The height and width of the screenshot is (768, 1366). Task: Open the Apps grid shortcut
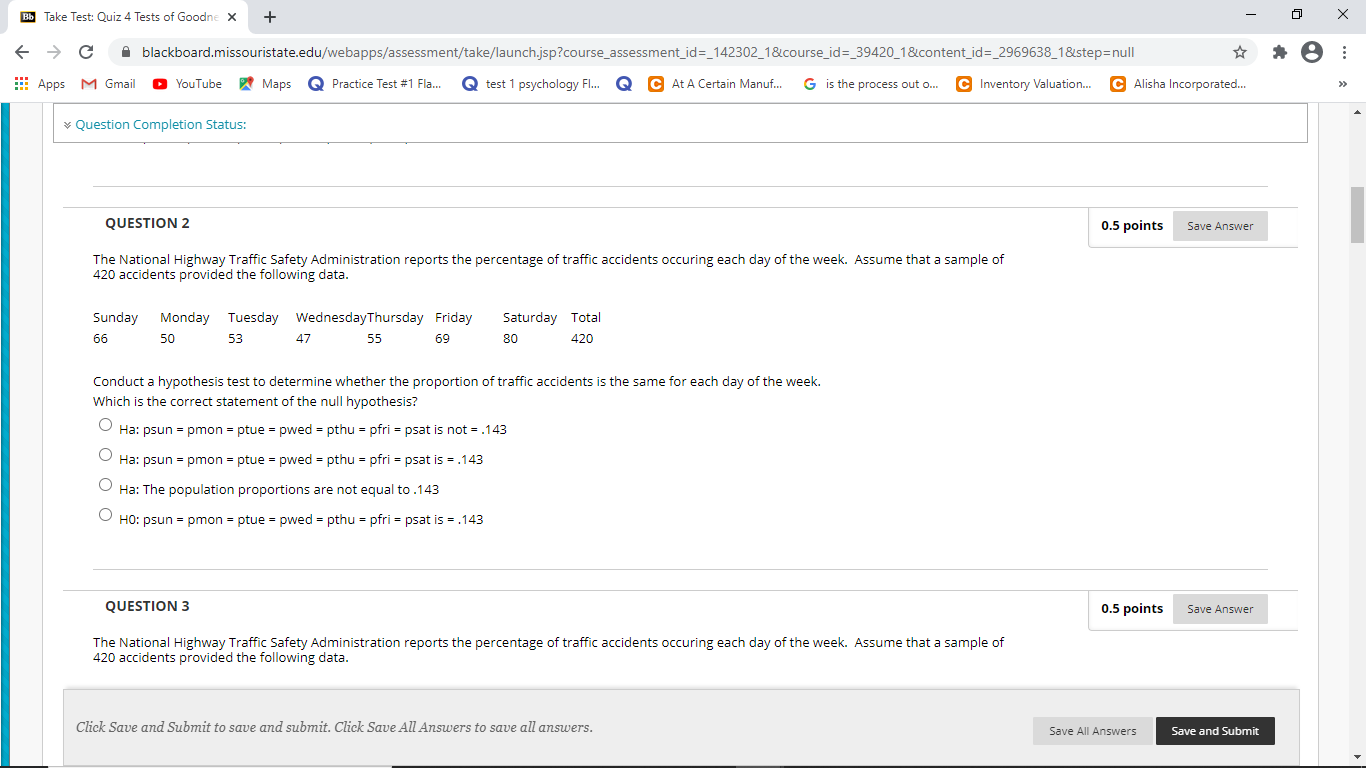tap(40, 84)
